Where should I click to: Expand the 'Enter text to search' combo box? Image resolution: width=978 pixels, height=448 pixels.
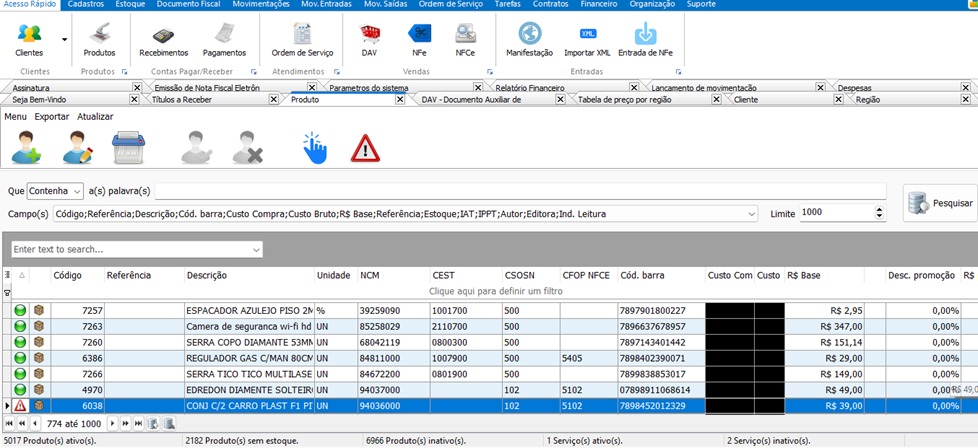pyautogui.click(x=256, y=249)
